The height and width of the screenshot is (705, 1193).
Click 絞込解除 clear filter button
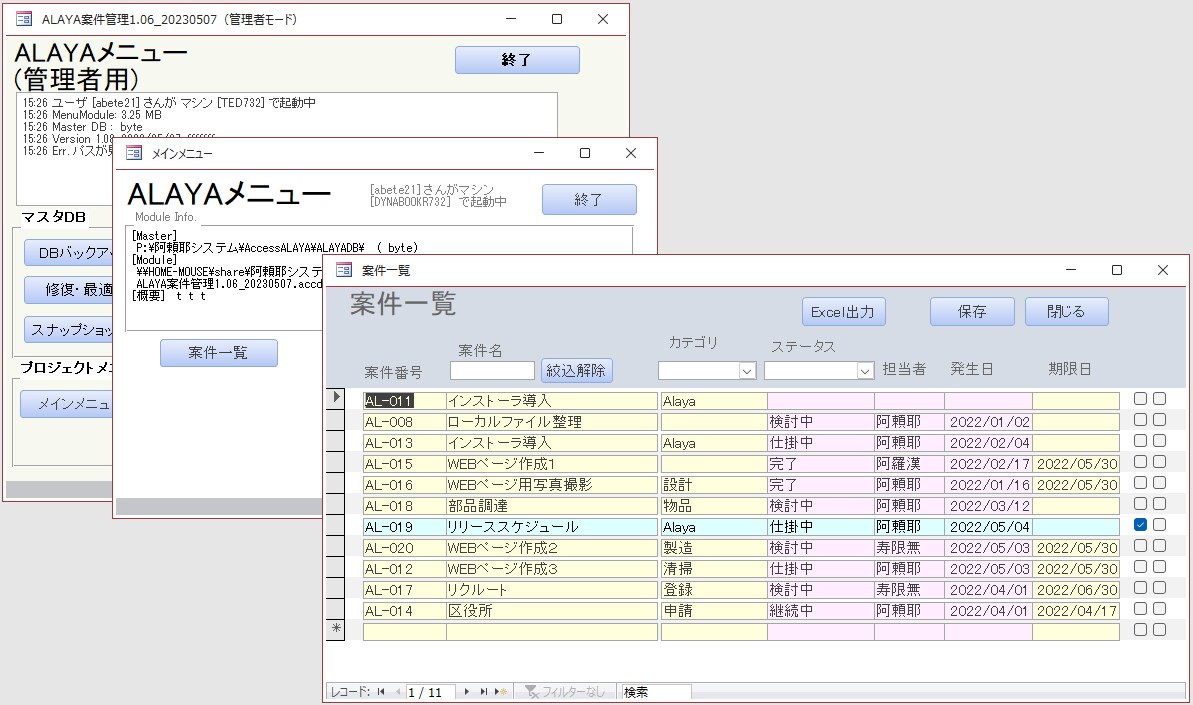click(576, 370)
